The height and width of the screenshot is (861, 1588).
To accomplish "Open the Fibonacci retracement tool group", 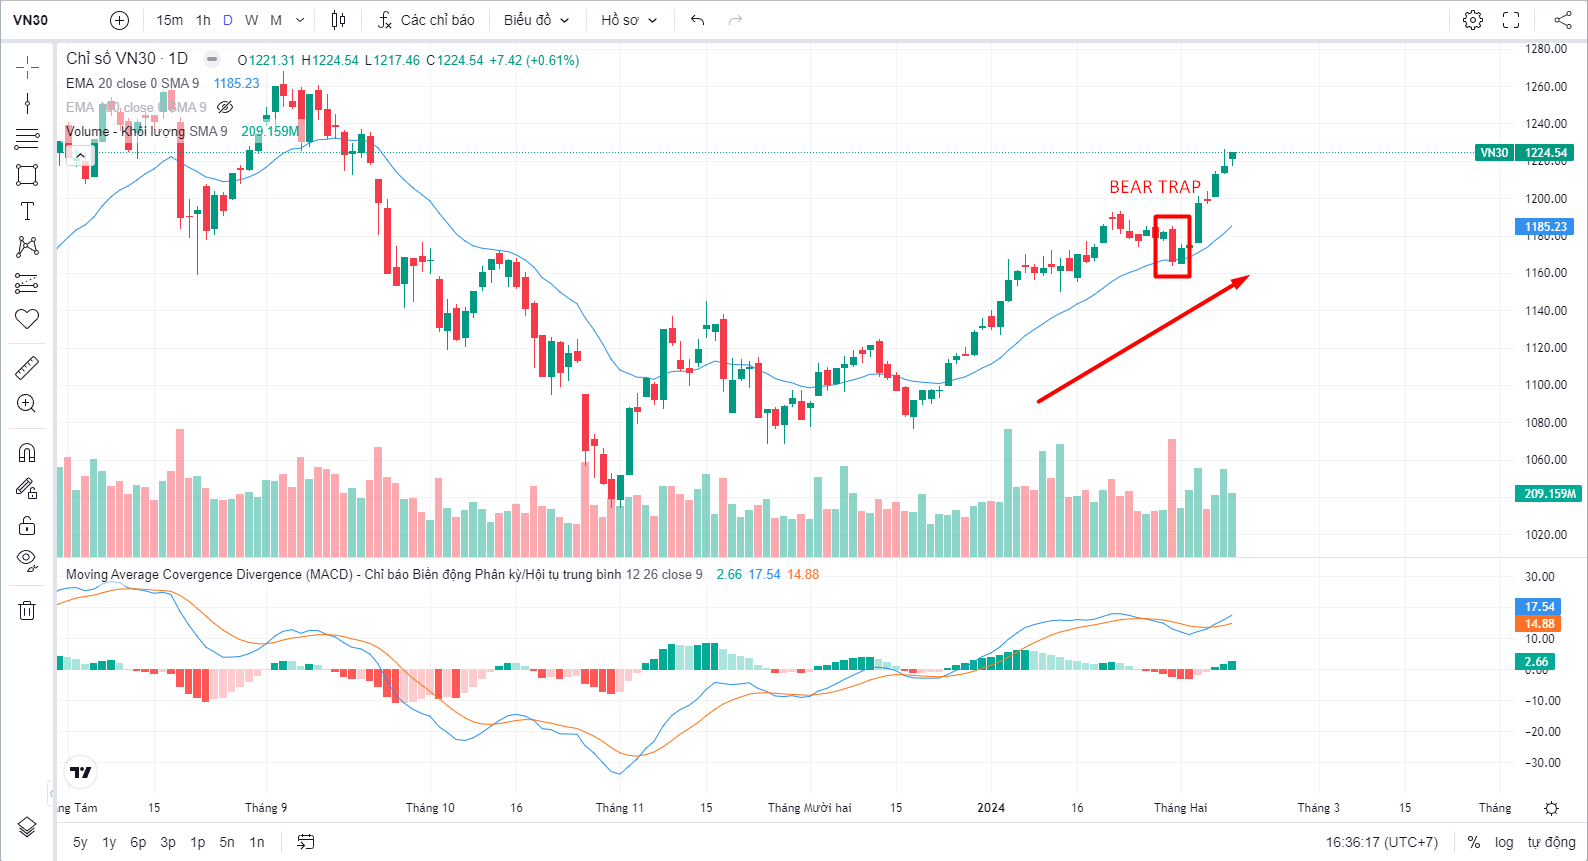I will (27, 139).
